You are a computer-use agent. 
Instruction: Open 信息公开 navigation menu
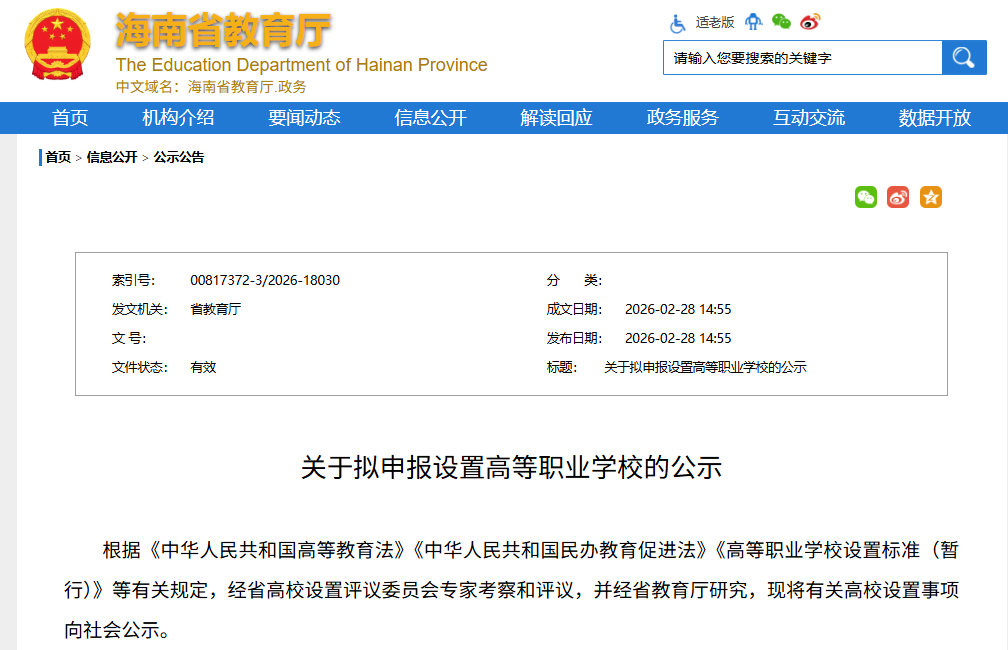430,118
